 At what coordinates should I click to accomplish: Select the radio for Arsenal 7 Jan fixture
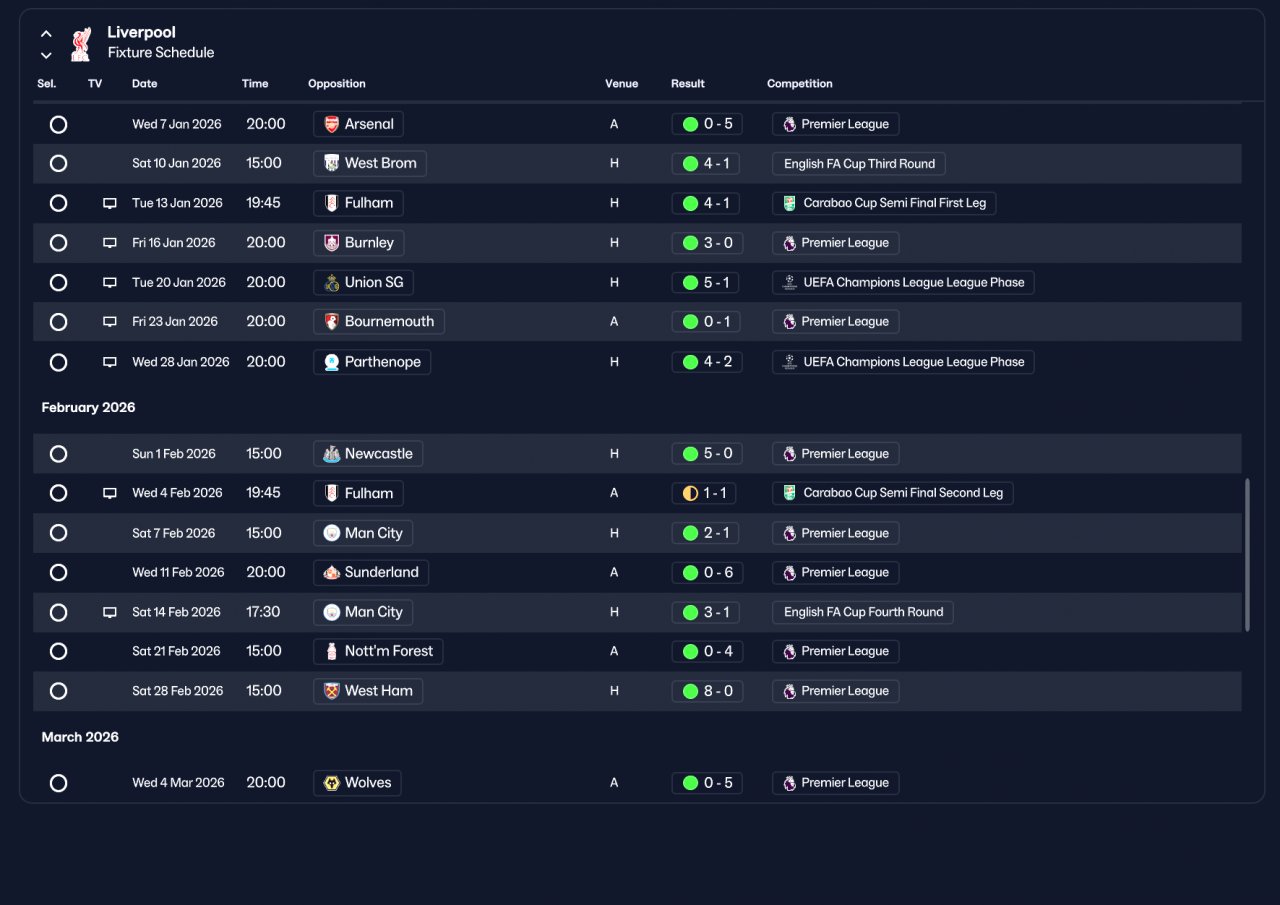58,124
